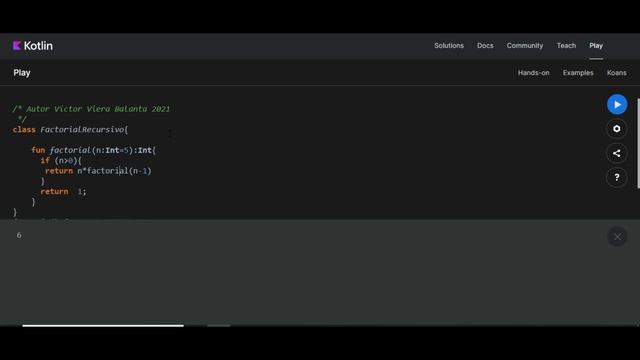Go to the Community section

tap(524, 46)
